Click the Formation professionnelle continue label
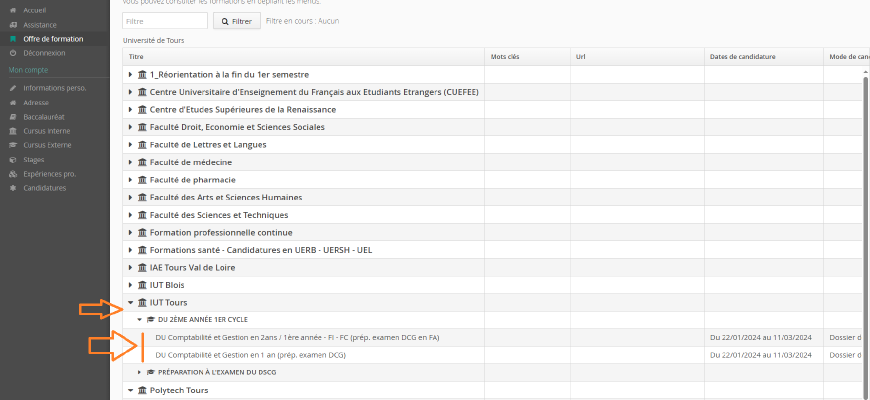The height and width of the screenshot is (400, 870). coord(221,232)
